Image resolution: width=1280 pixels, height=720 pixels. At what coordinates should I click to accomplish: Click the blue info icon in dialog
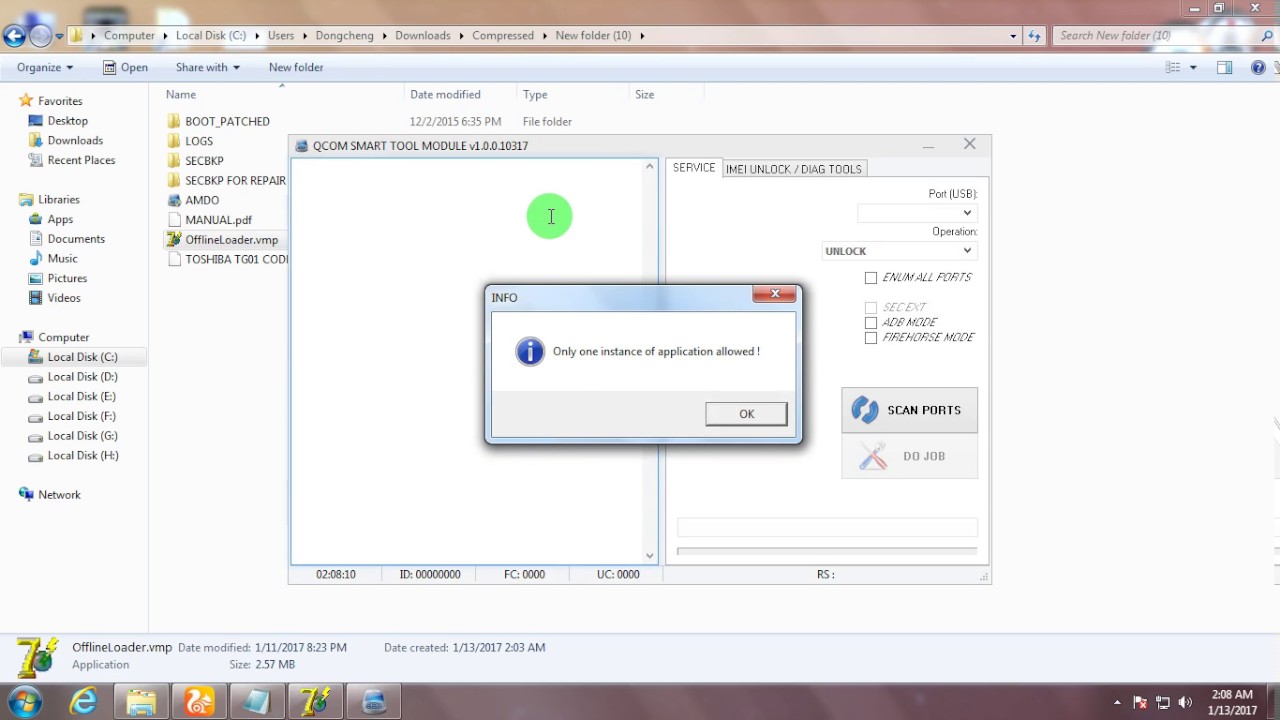pos(530,352)
